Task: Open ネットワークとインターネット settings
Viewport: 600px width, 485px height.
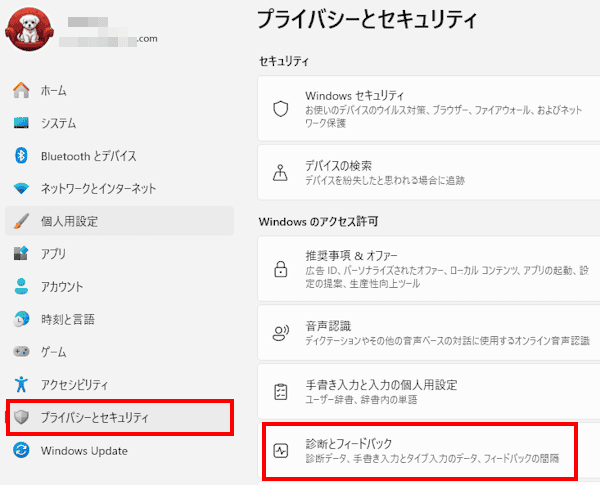Action: [x=119, y=188]
